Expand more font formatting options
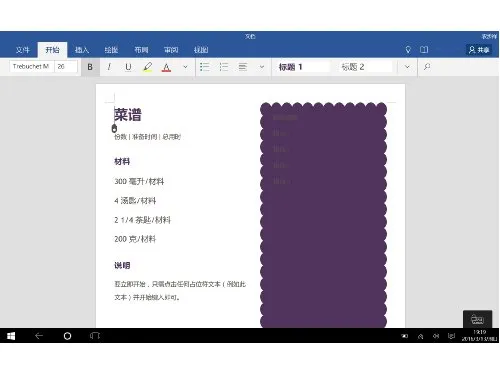500x375 pixels. pos(185,67)
